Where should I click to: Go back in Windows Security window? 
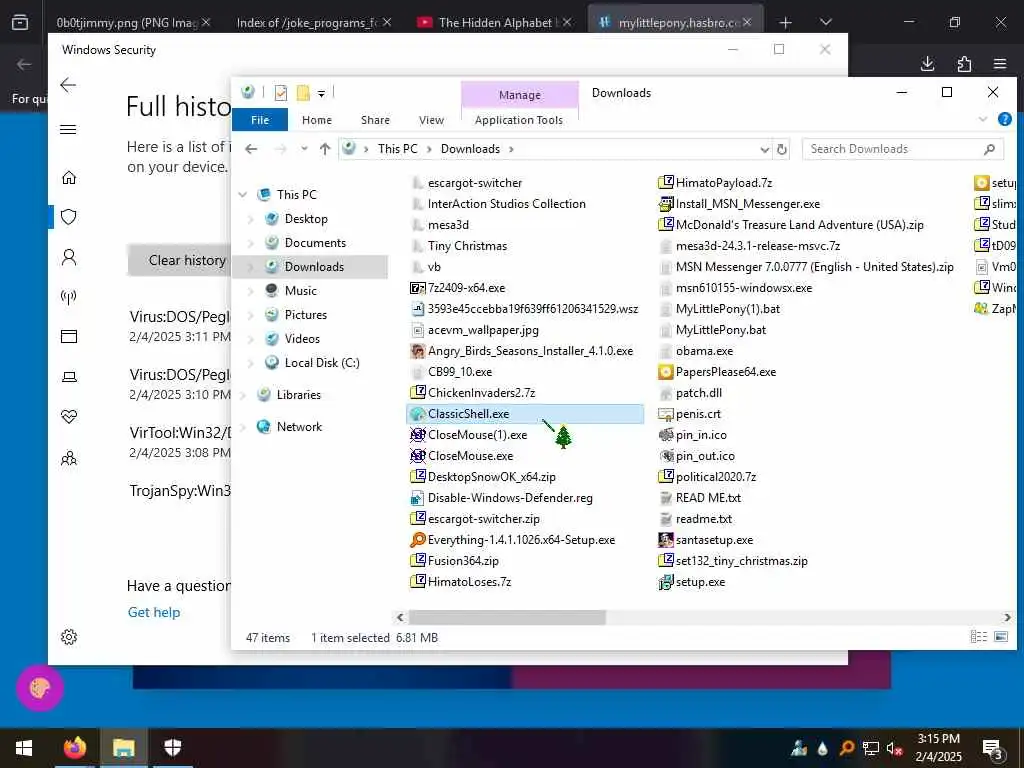click(x=68, y=85)
